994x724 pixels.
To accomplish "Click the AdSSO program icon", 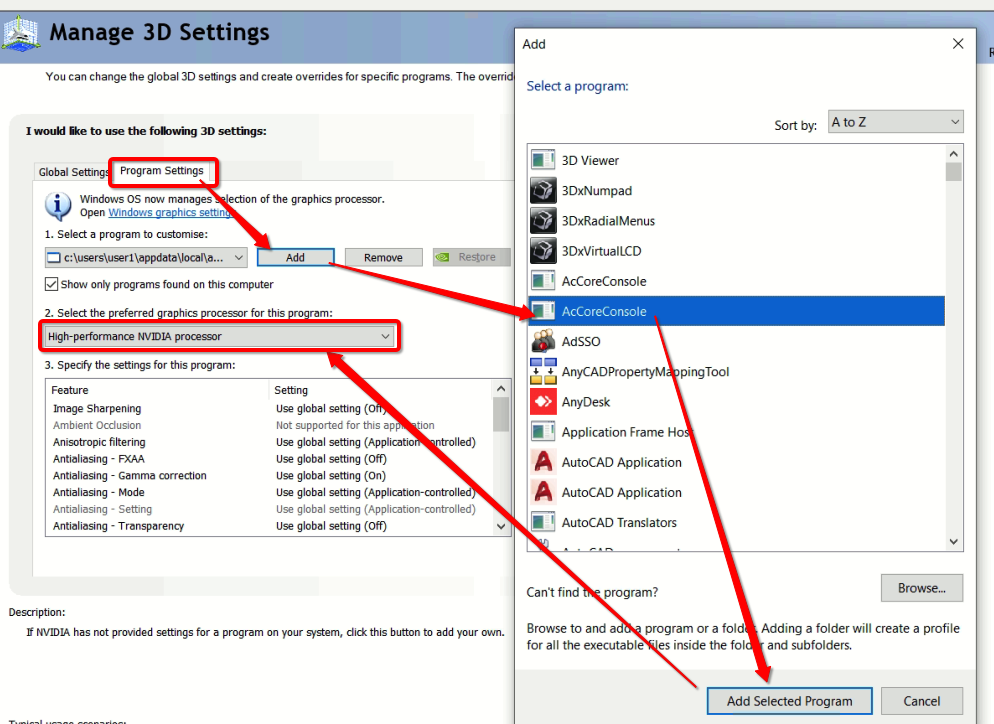I will 541,340.
